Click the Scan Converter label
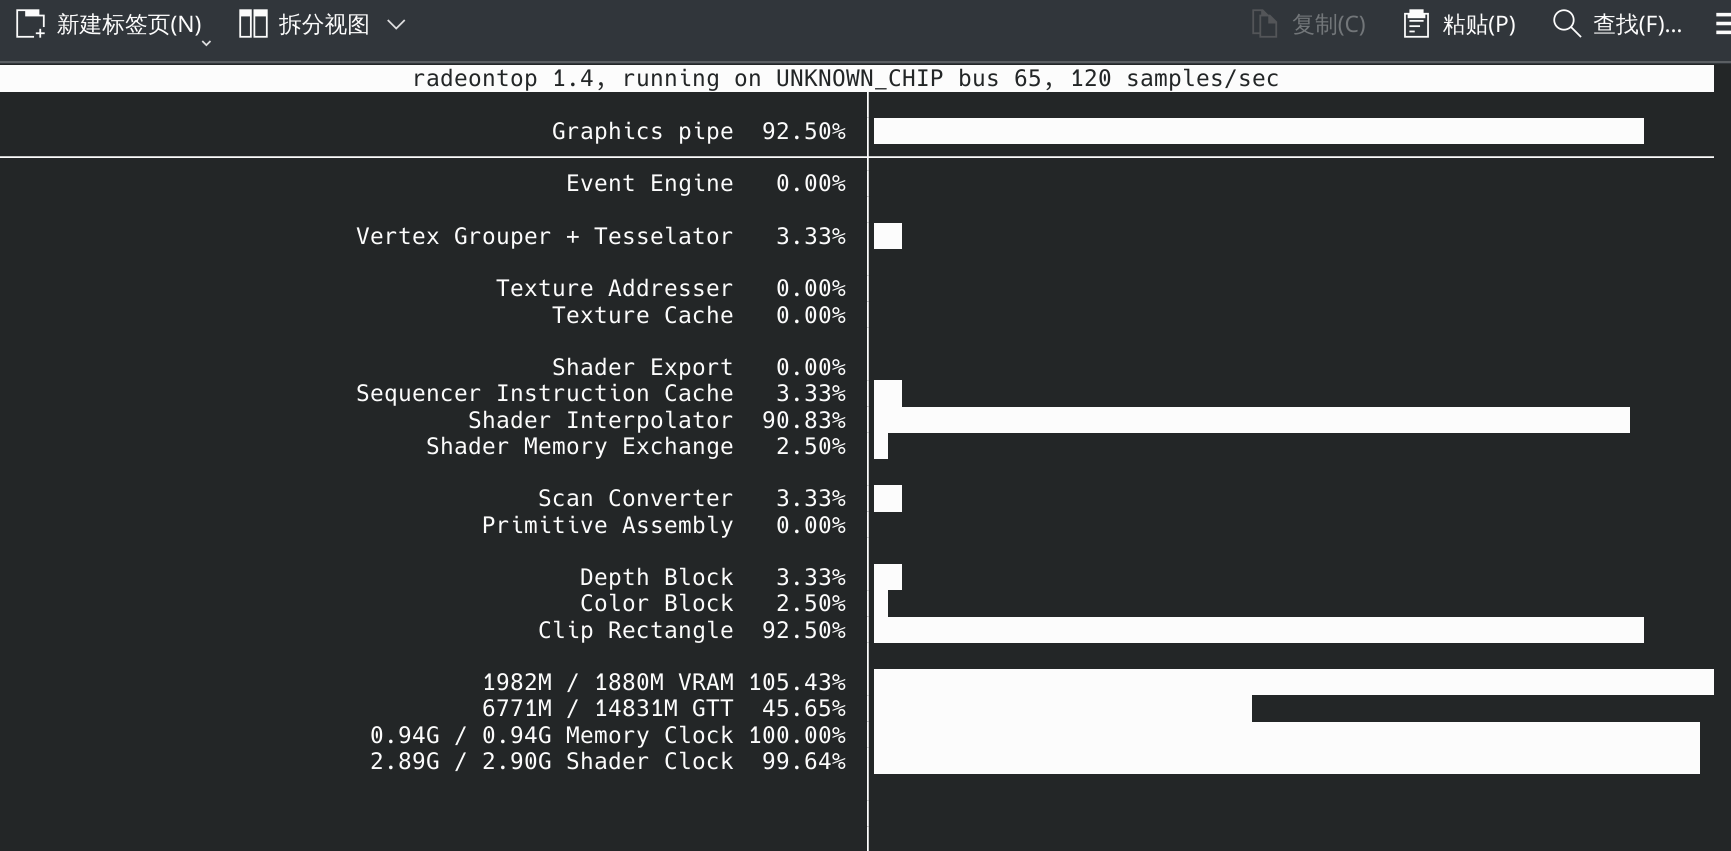The height and width of the screenshot is (851, 1731). (635, 498)
